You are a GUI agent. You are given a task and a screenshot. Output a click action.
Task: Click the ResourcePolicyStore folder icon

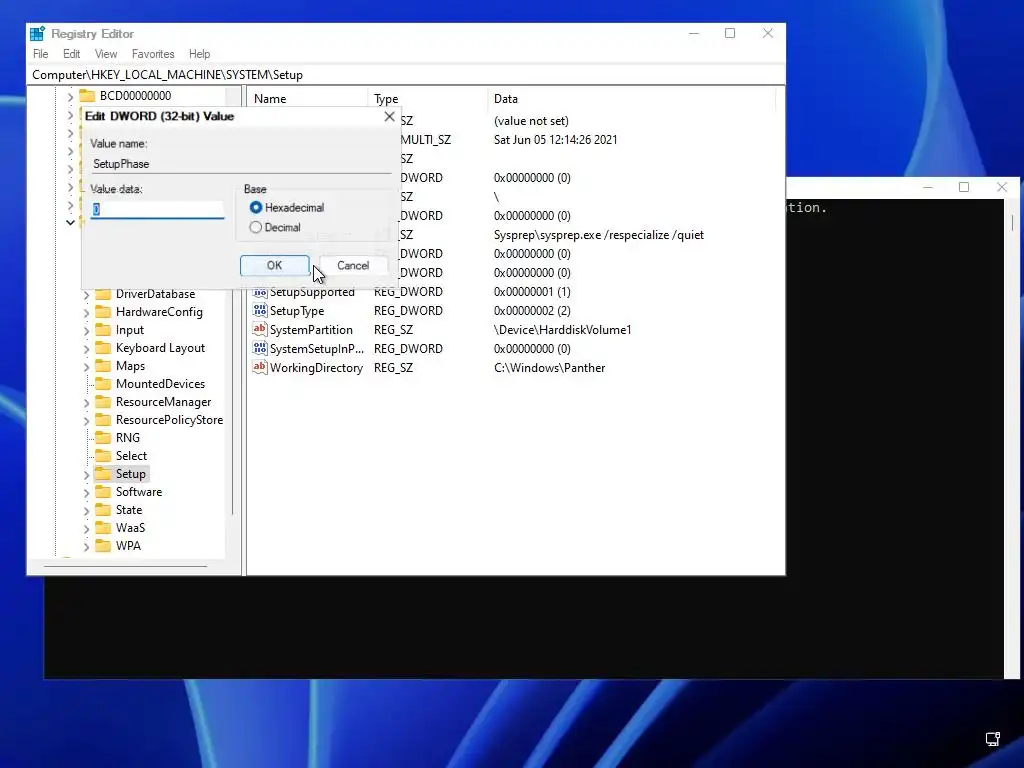(103, 420)
